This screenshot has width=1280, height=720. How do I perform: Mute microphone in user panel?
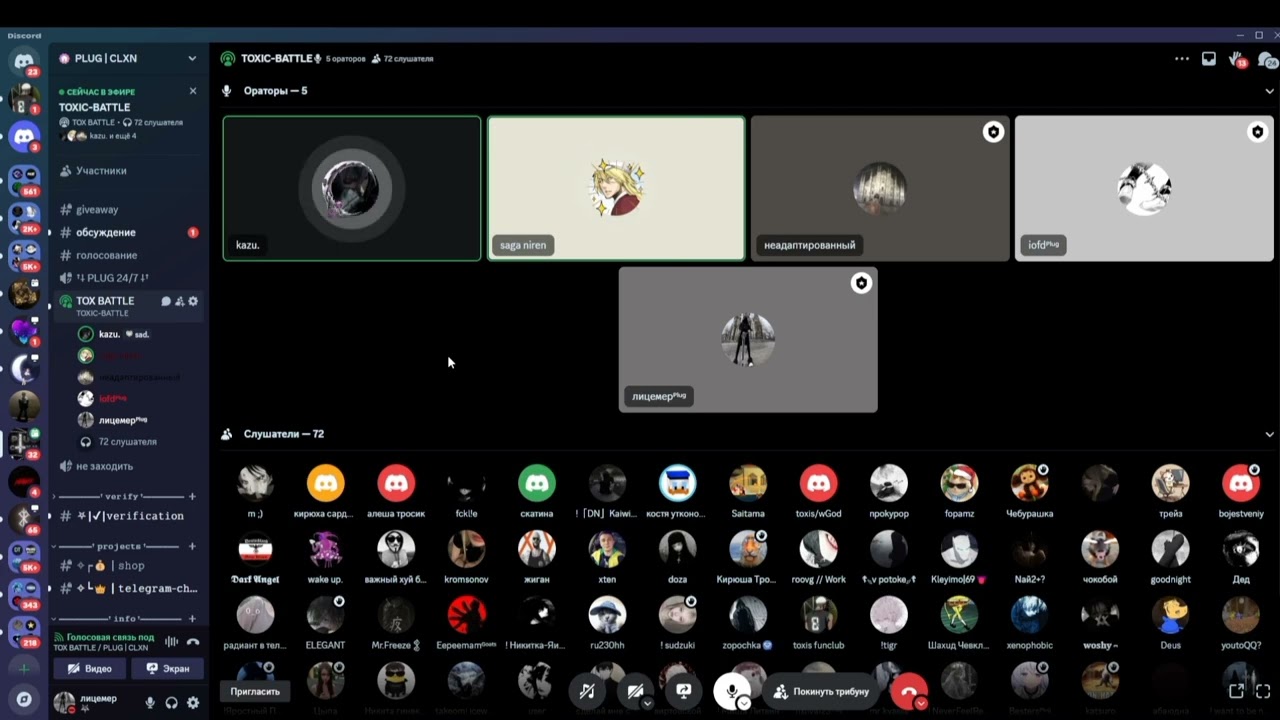pos(150,703)
